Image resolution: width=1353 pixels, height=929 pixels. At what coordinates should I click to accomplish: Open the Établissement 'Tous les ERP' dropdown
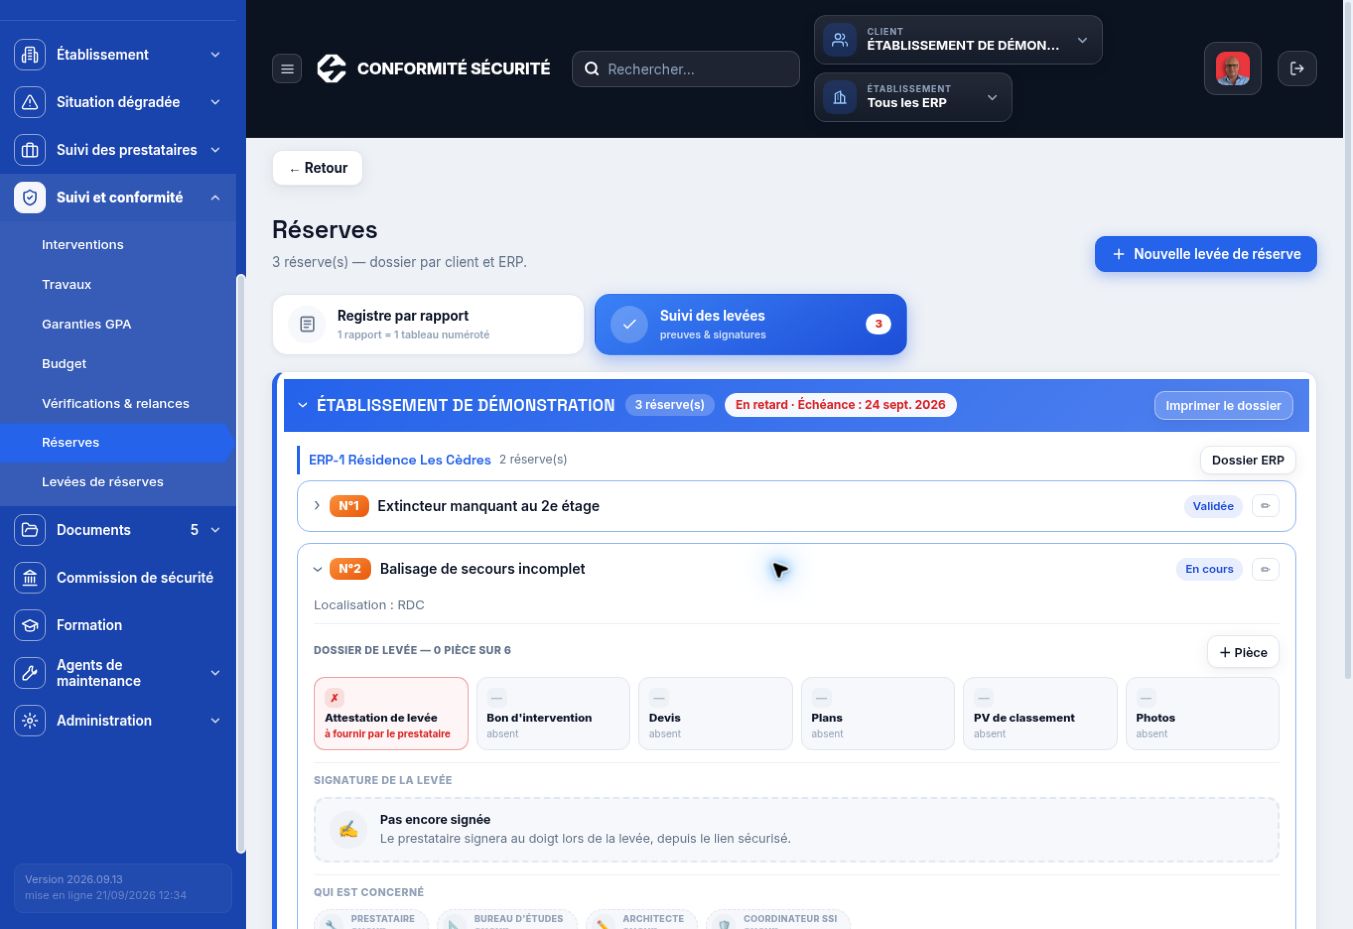coord(913,98)
